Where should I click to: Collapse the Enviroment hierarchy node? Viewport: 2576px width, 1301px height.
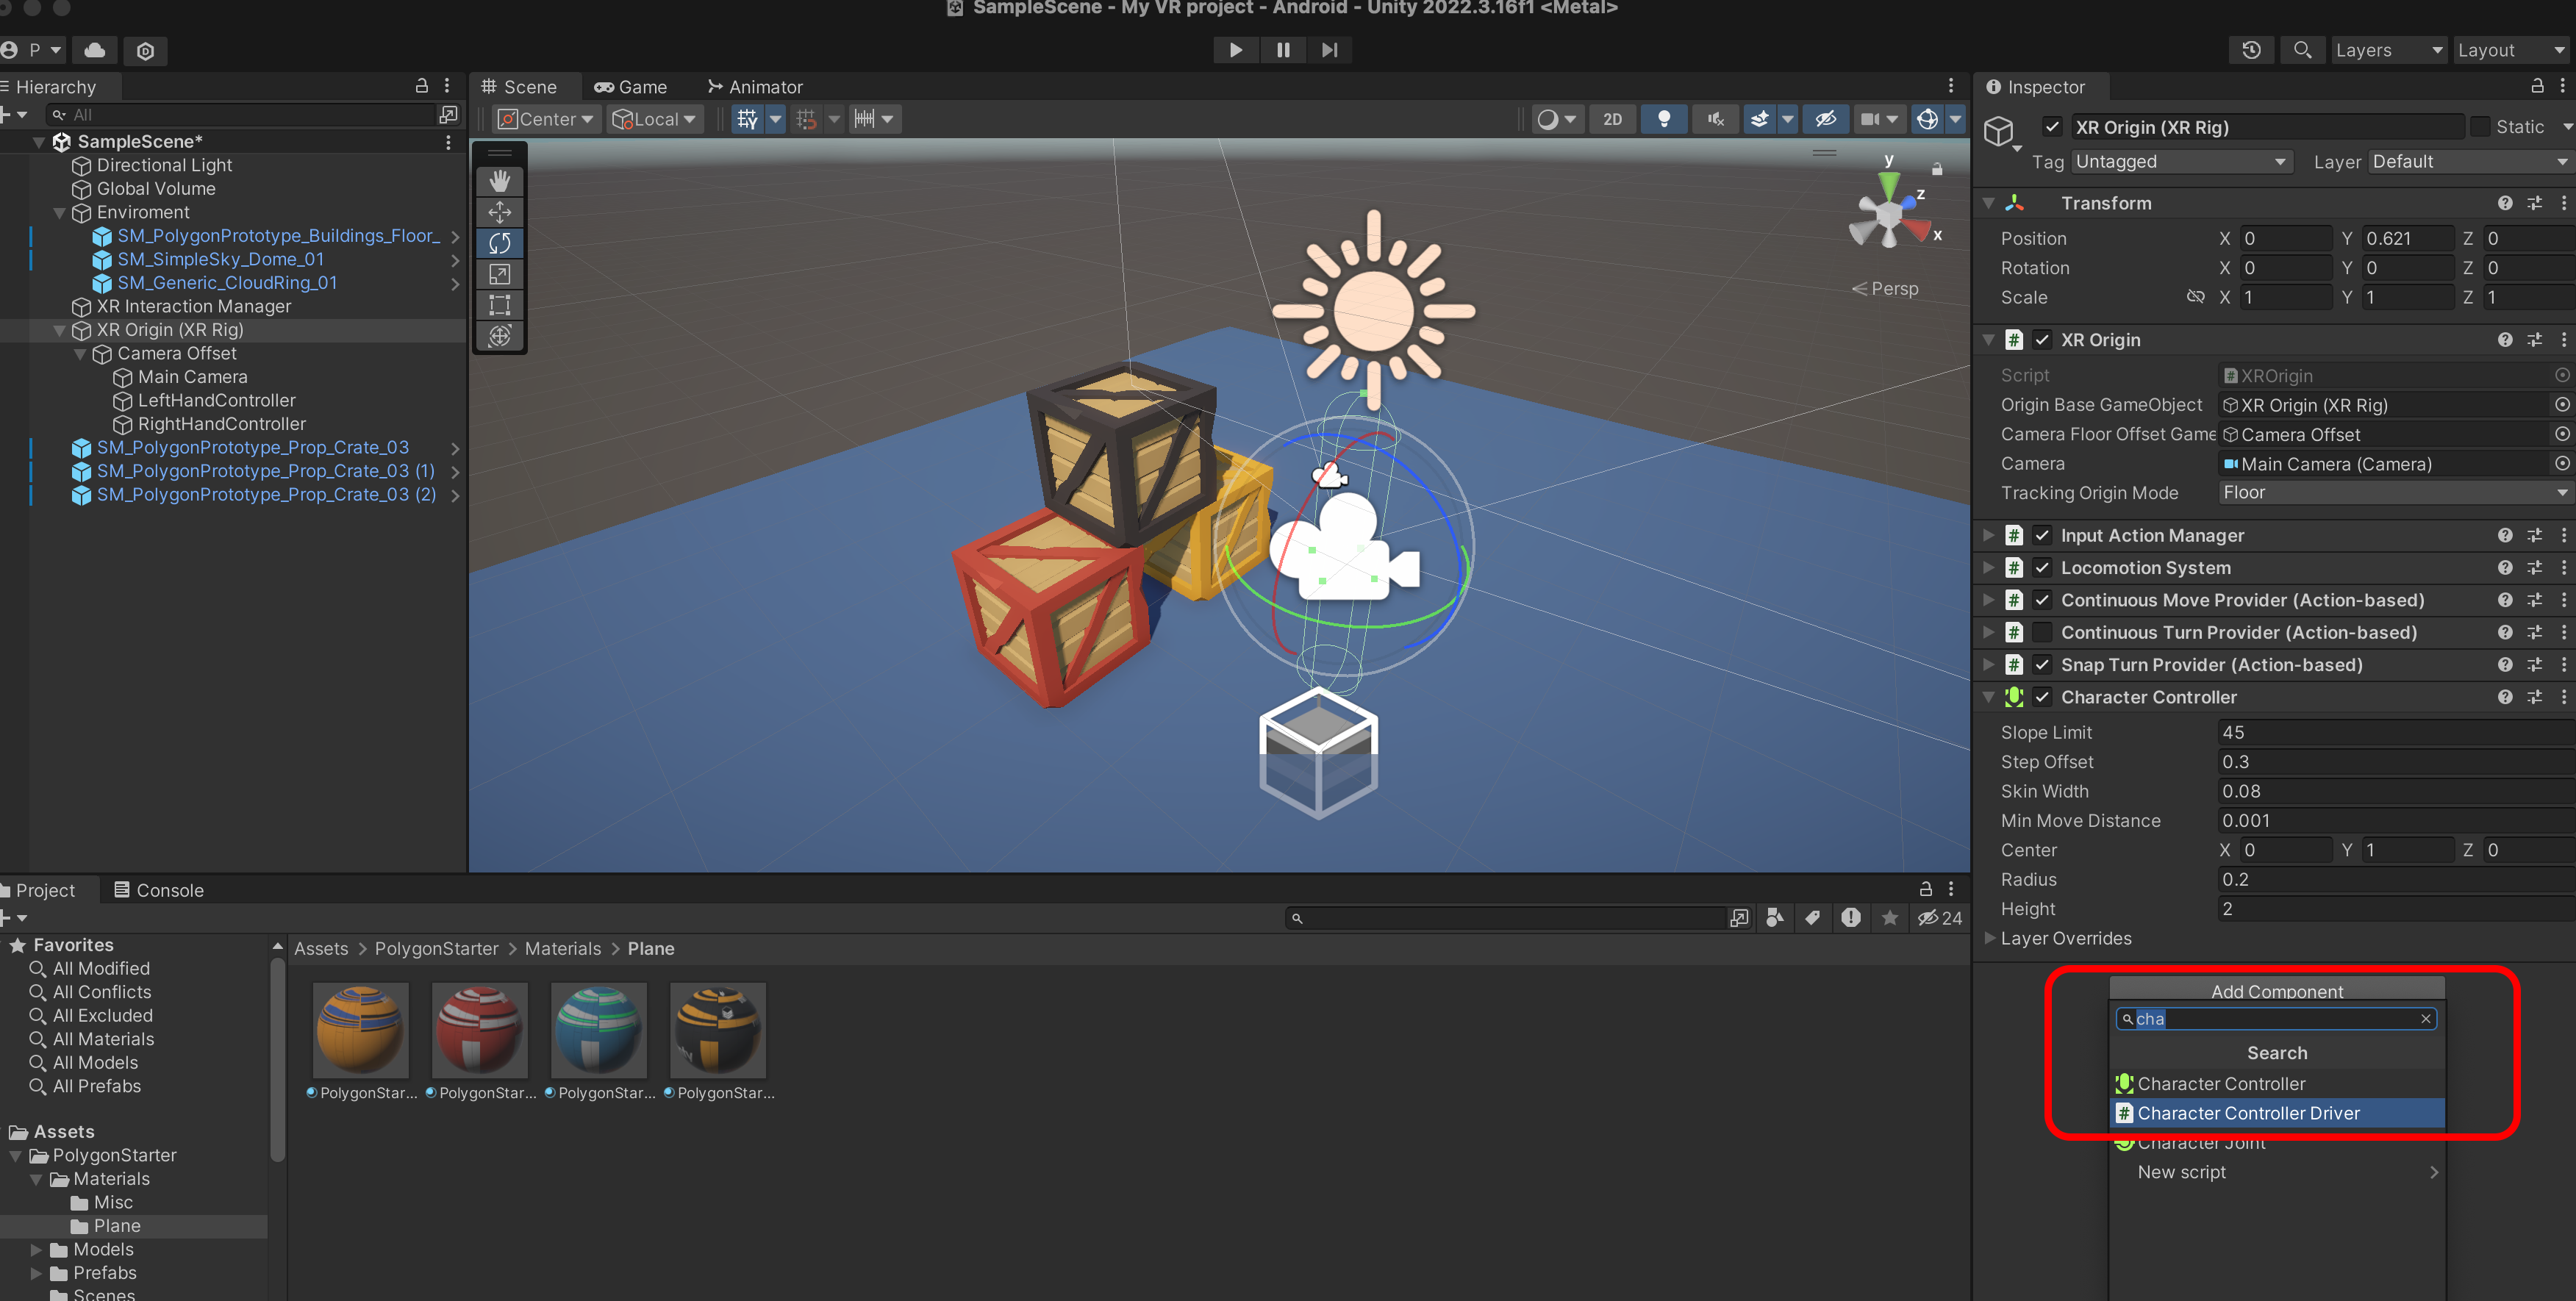click(60, 213)
